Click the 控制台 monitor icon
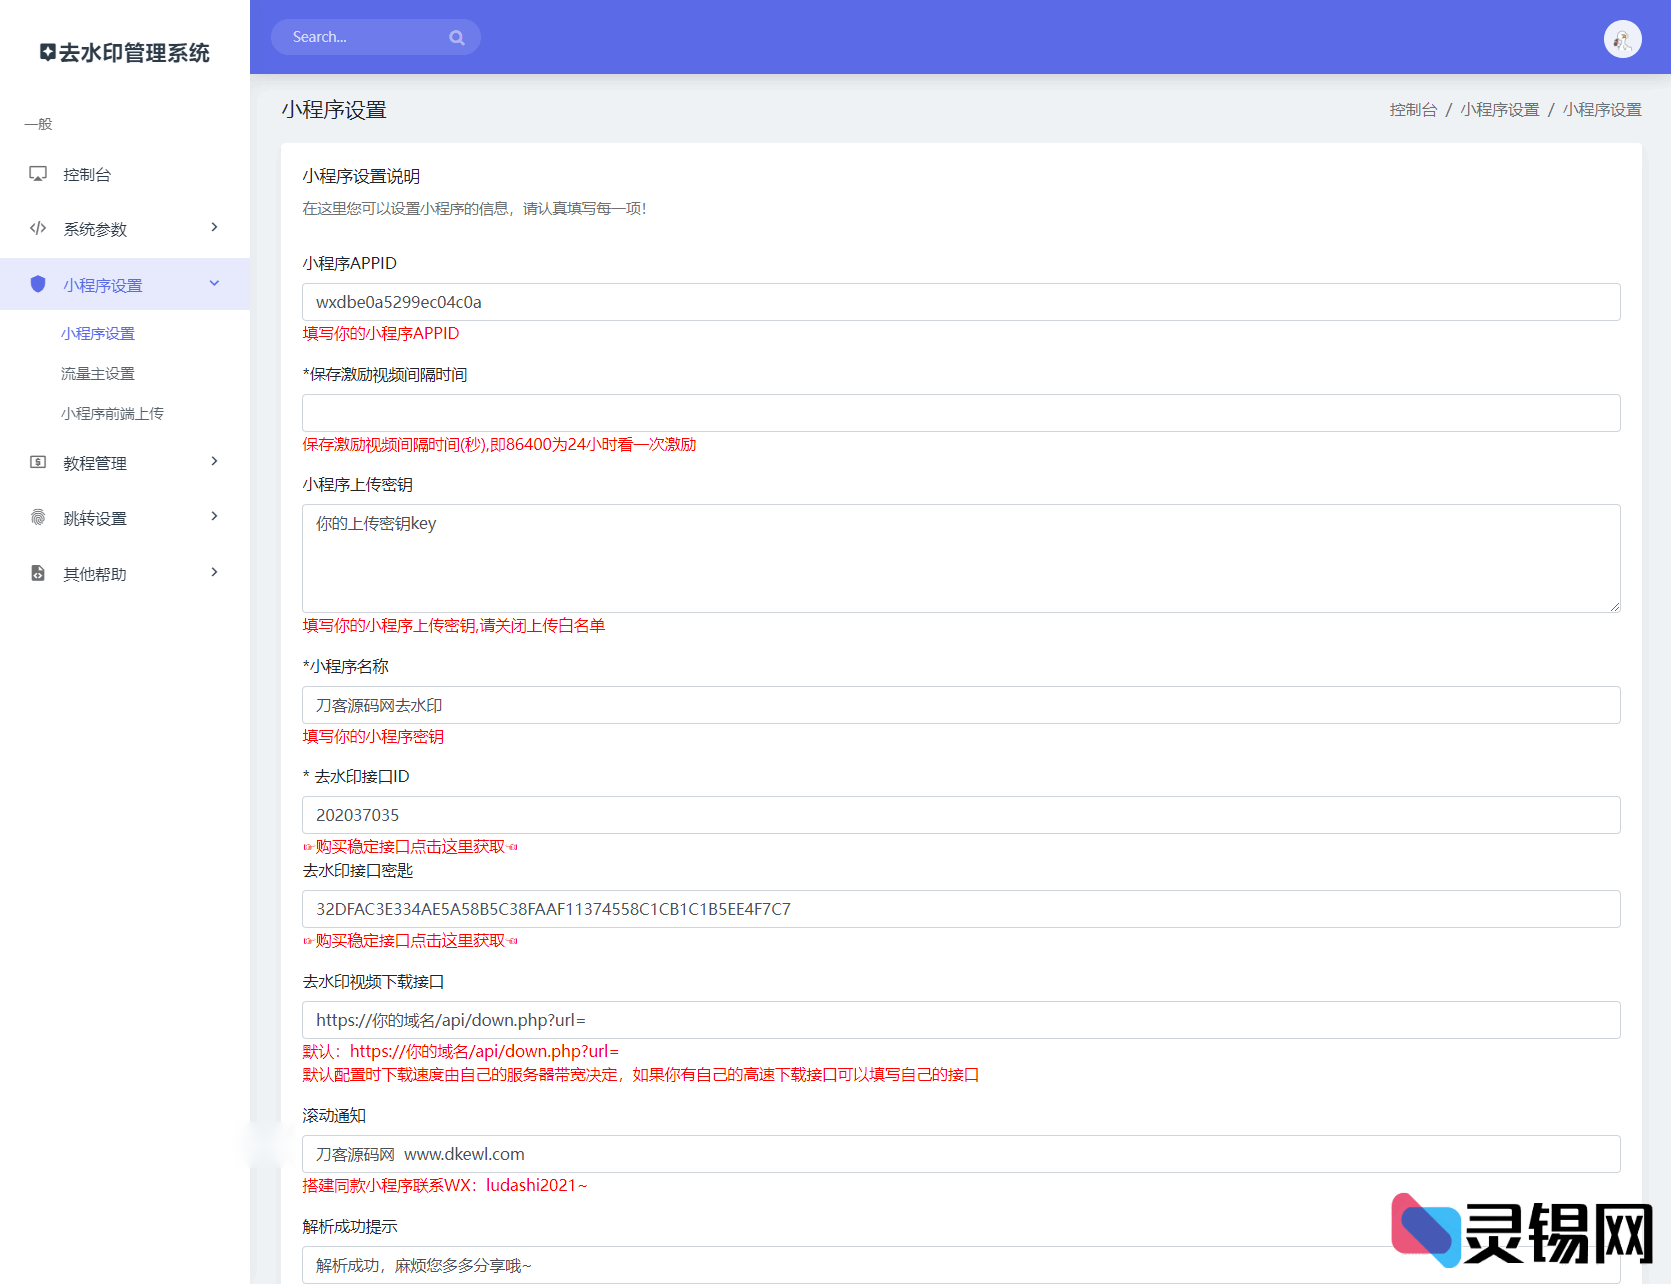1671x1284 pixels. 38,174
